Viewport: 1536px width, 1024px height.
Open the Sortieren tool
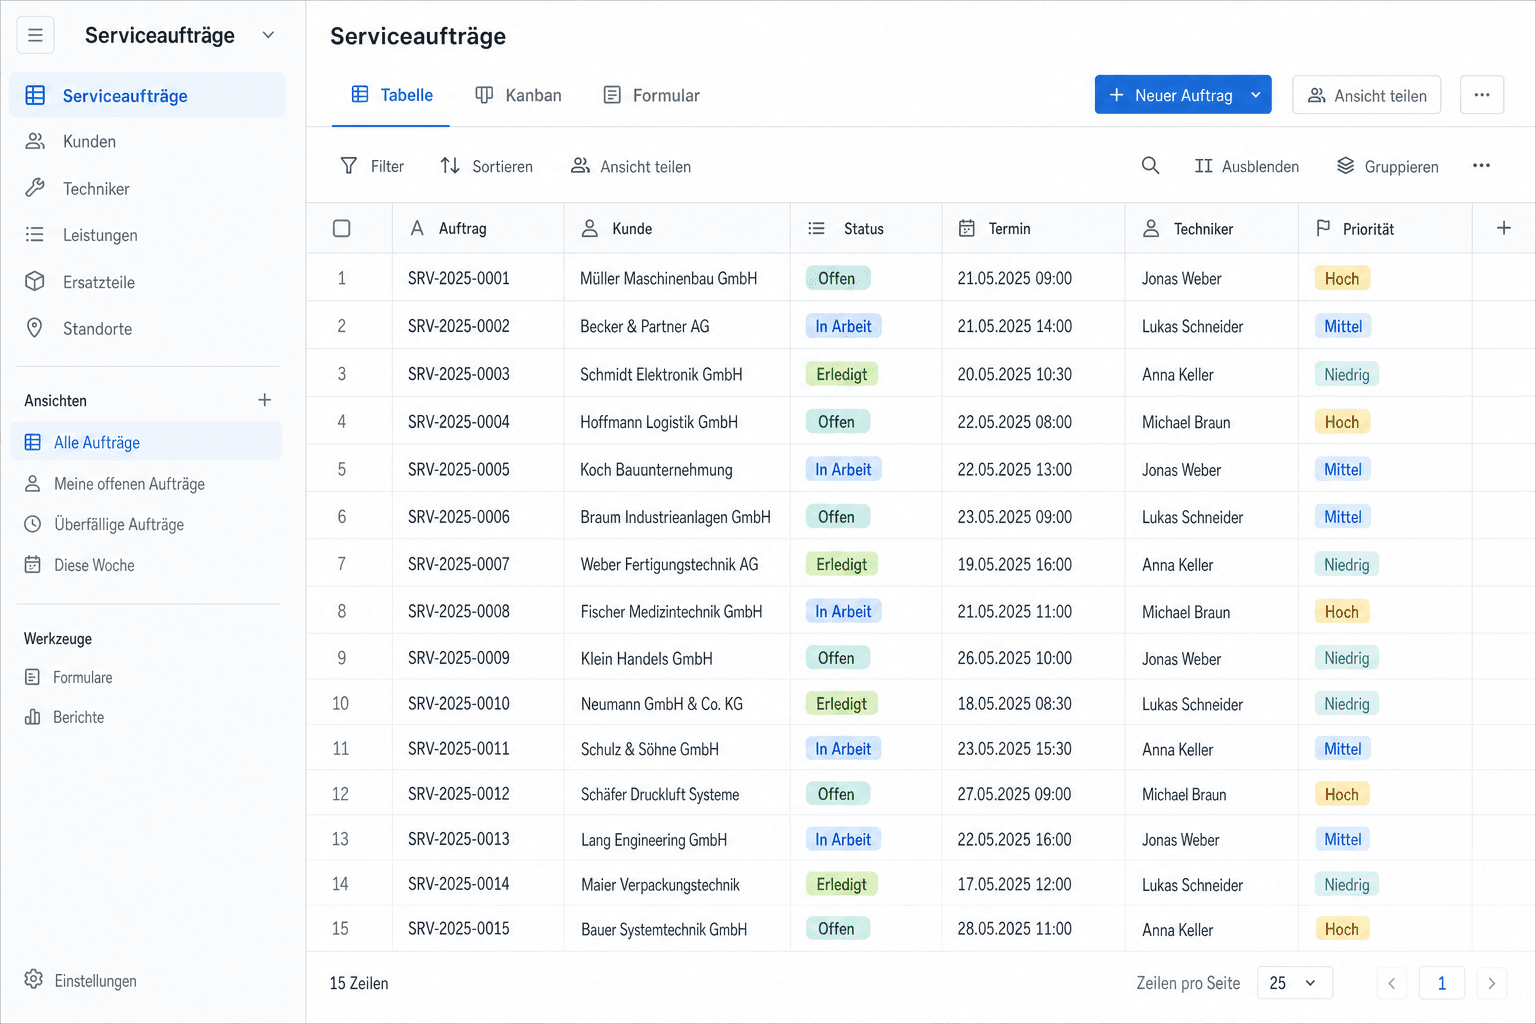coord(487,166)
